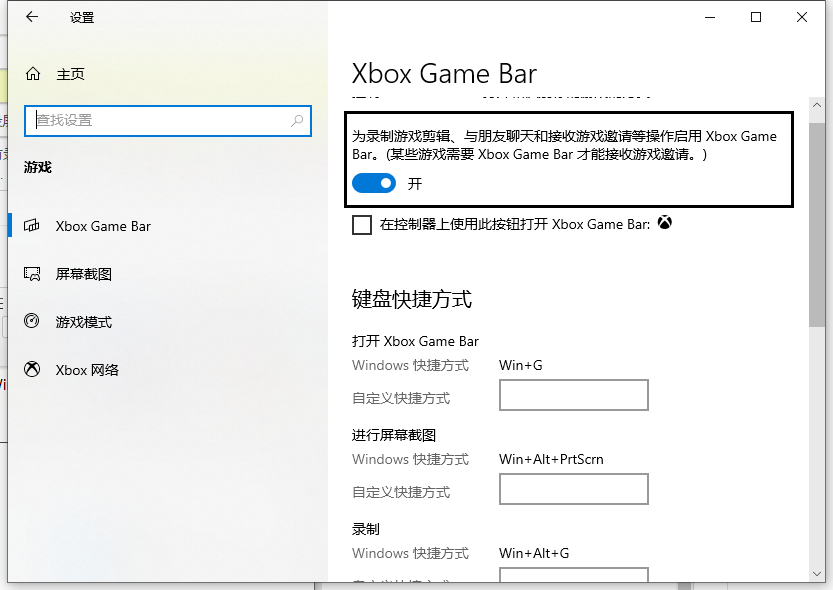
Task: Click the 开 label beside the switch
Action: [x=415, y=184]
